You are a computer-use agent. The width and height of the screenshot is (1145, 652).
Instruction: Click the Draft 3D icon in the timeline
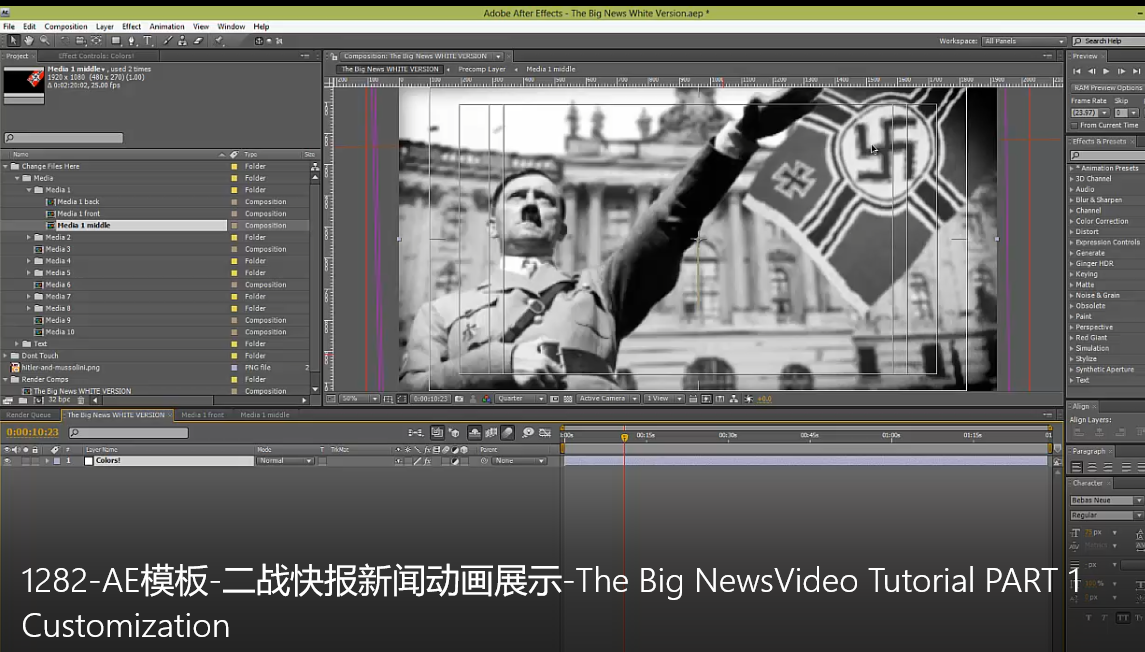pos(454,433)
